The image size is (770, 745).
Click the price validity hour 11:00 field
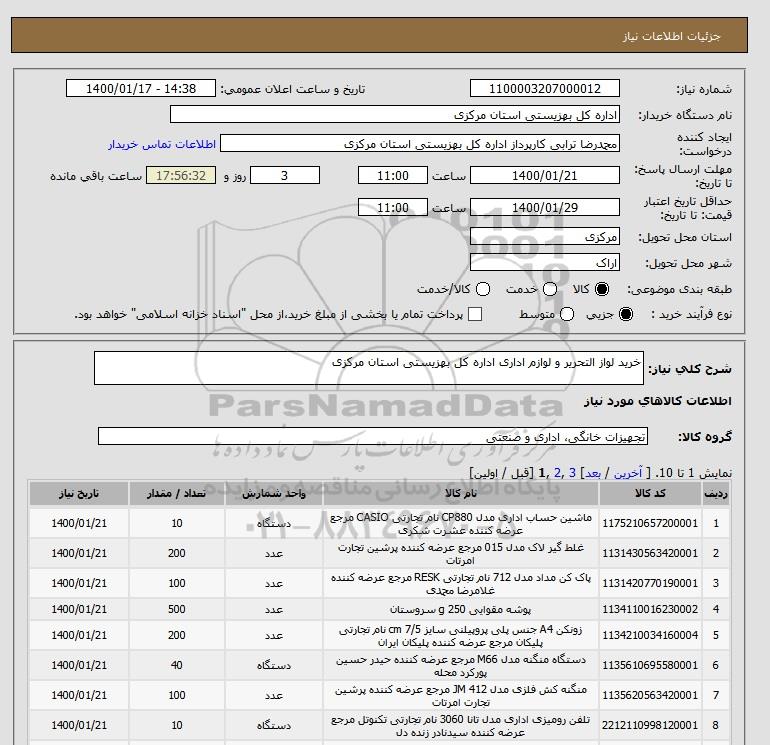click(x=393, y=207)
